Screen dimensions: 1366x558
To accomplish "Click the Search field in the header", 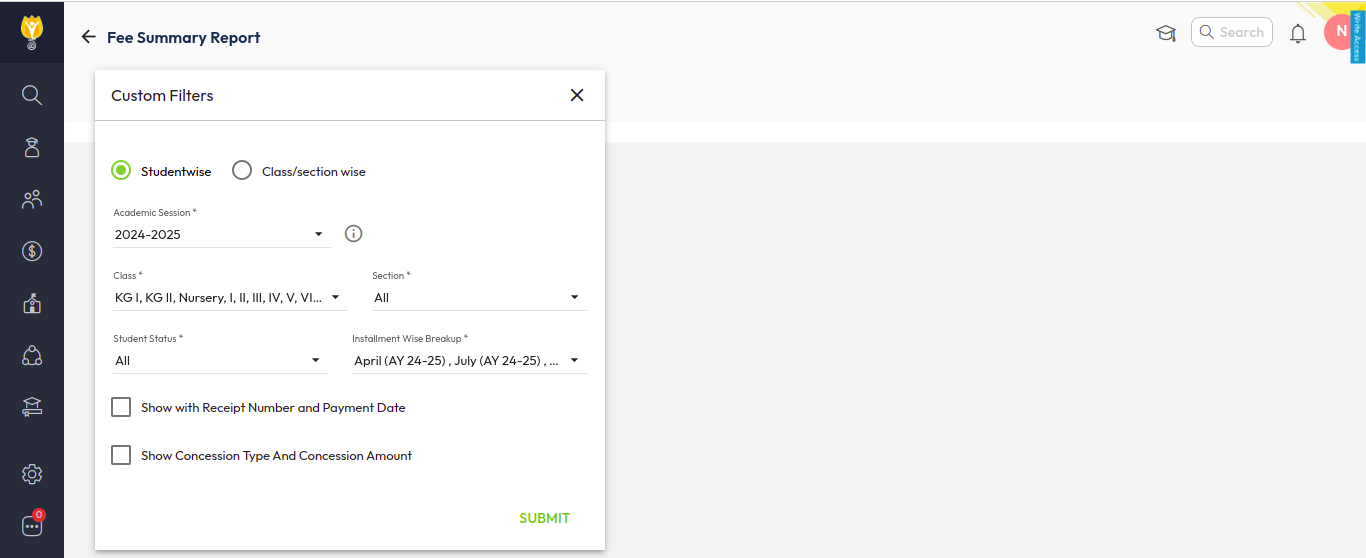I will tap(1233, 32).
